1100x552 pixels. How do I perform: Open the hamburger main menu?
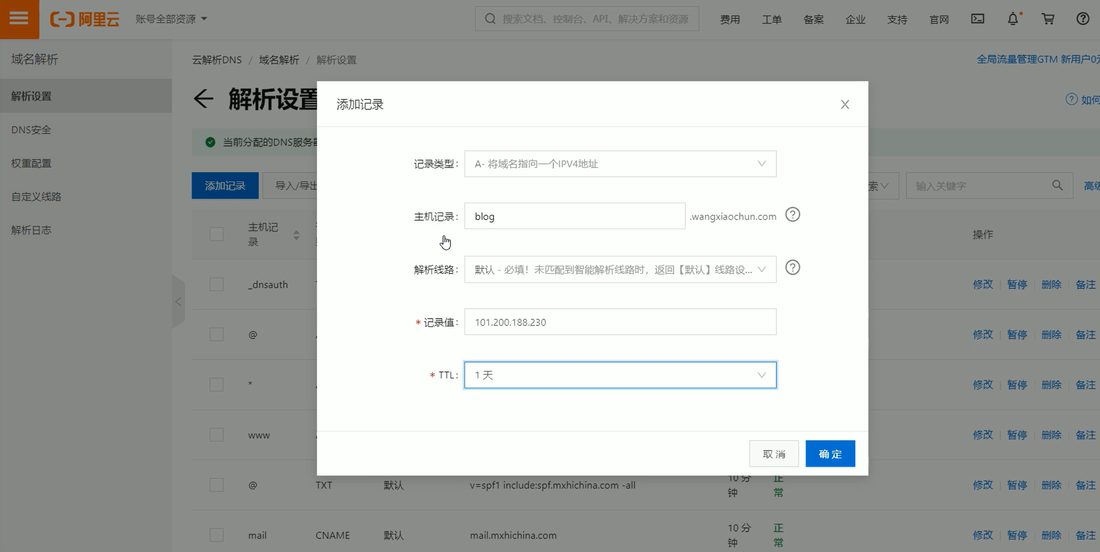tap(19, 19)
